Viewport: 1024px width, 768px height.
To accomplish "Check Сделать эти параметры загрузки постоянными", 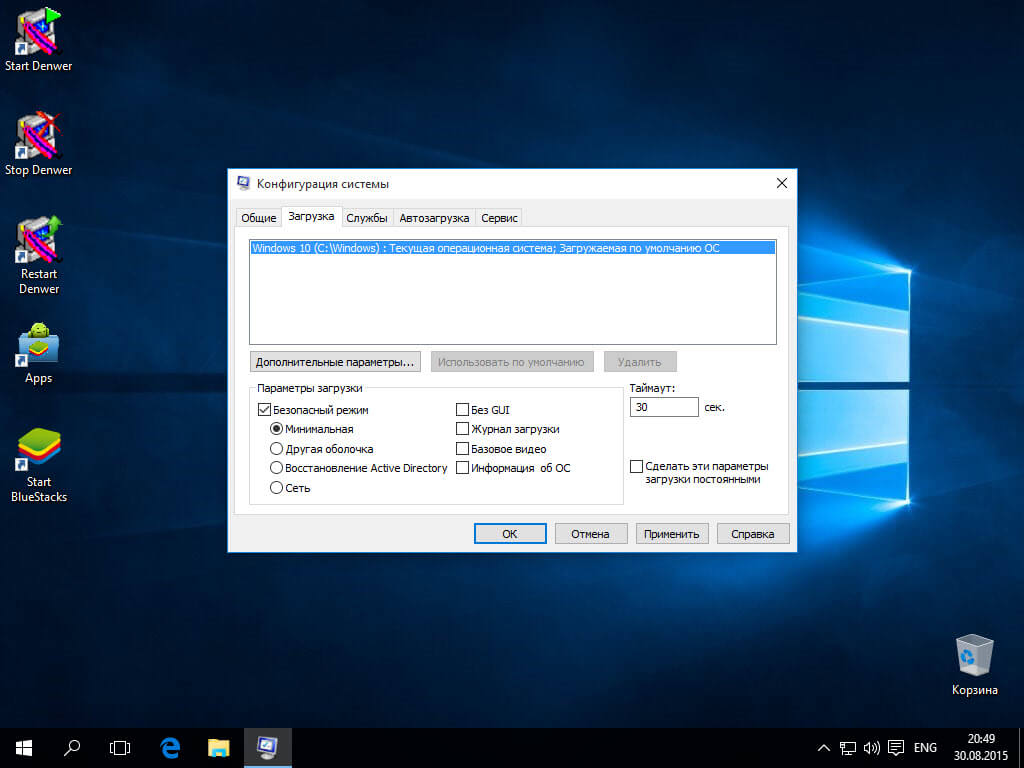I will [x=637, y=466].
